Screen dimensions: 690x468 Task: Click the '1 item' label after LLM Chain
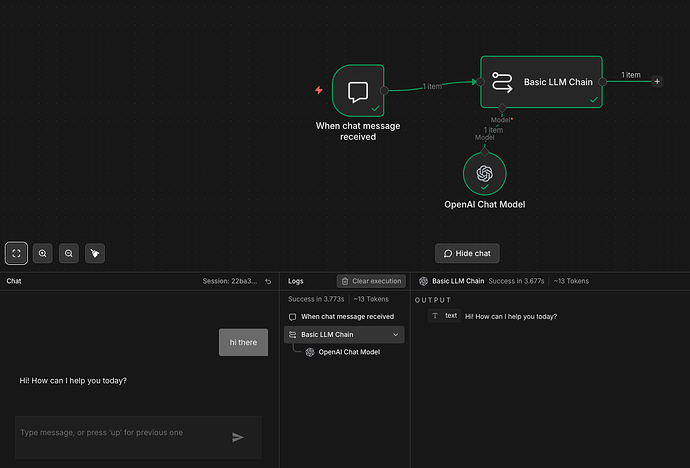[x=631, y=75]
